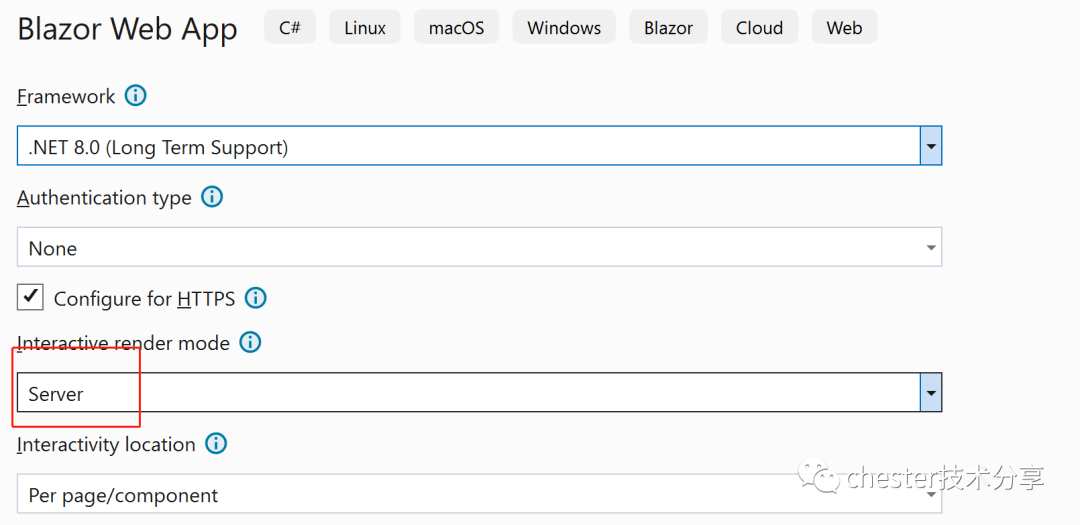
Task: Select the Blazor tag
Action: coord(669,28)
